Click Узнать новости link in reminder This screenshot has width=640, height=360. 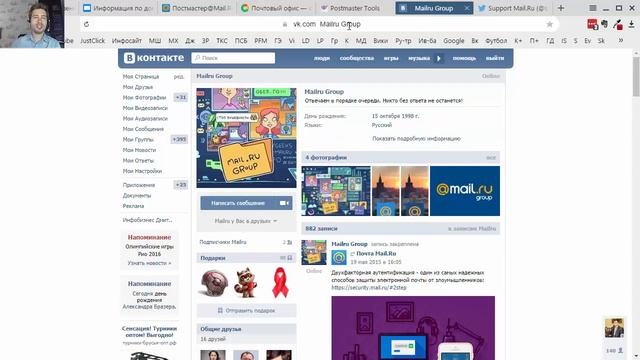(x=149, y=263)
